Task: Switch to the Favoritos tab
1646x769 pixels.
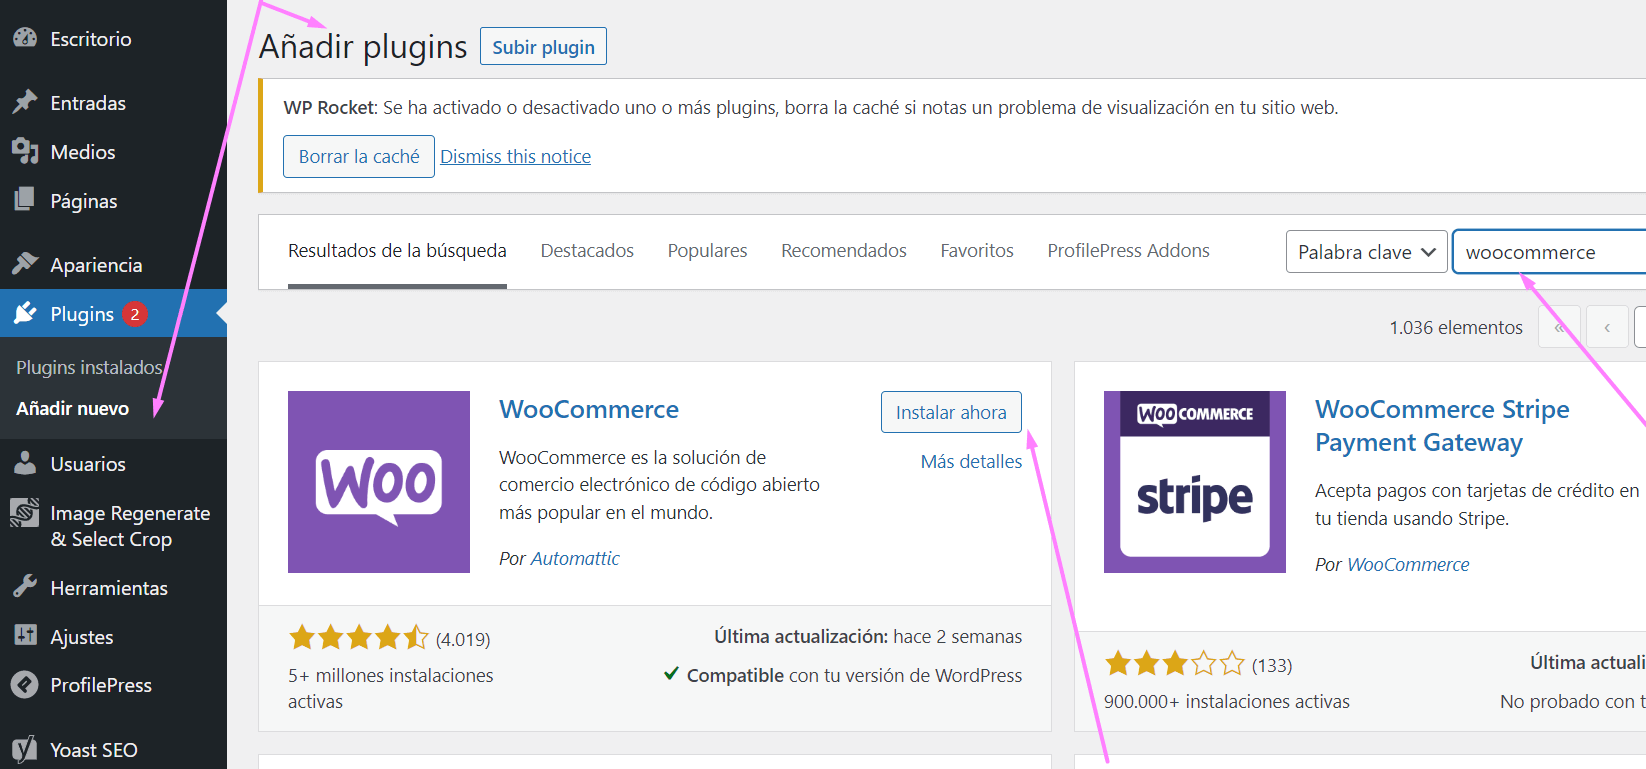Action: (977, 251)
